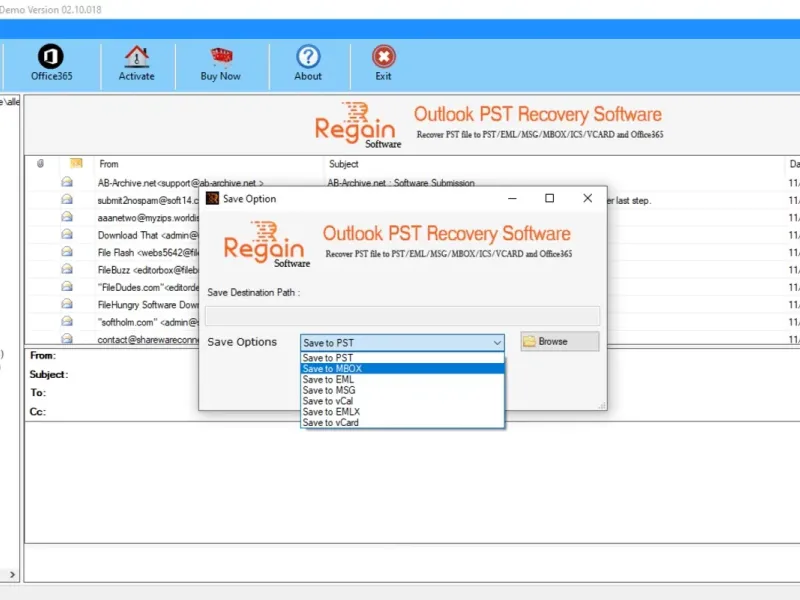800x600 pixels.
Task: Open the About help icon
Action: click(x=308, y=57)
